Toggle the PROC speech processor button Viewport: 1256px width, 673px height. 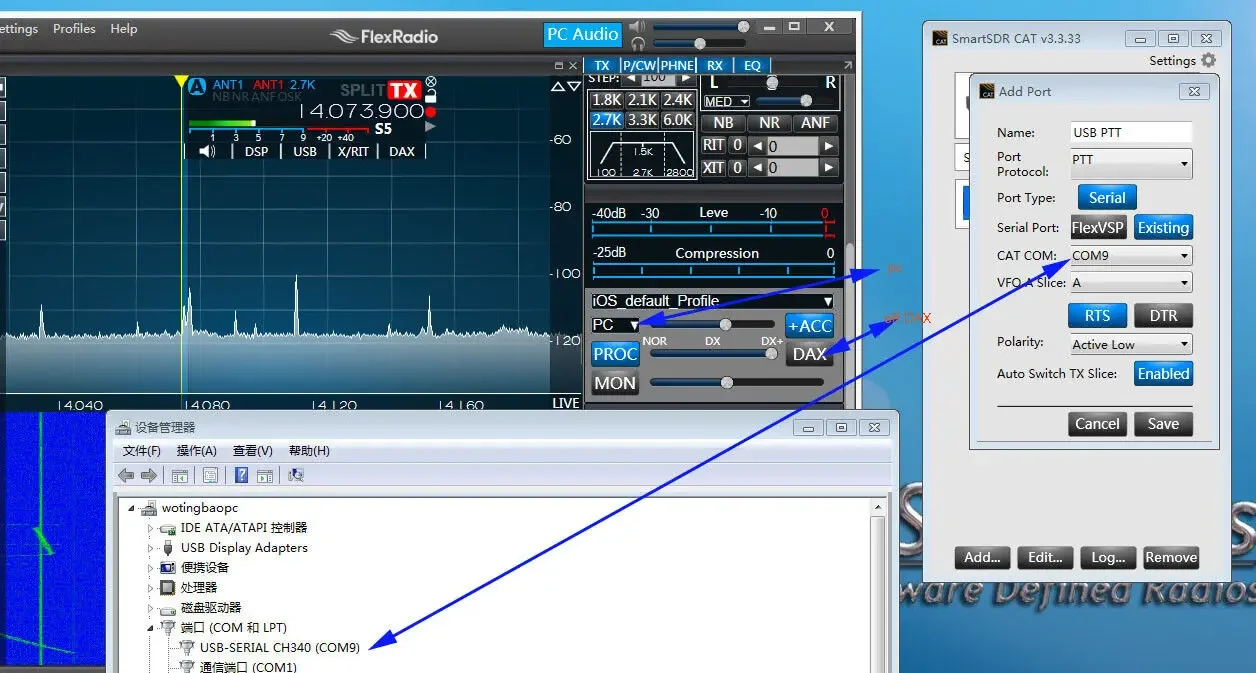(x=615, y=354)
